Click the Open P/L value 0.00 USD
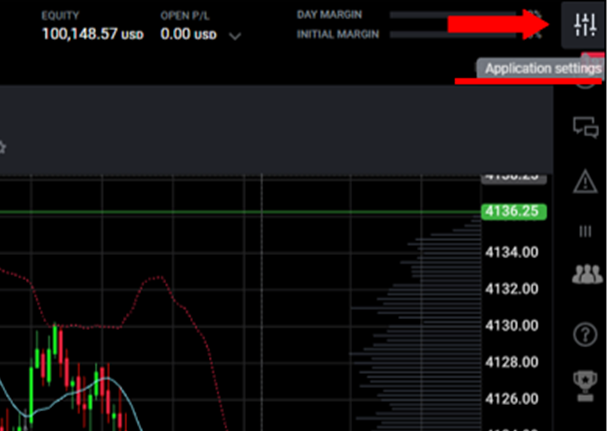Image resolution: width=608 pixels, height=431 pixels. click(x=188, y=34)
